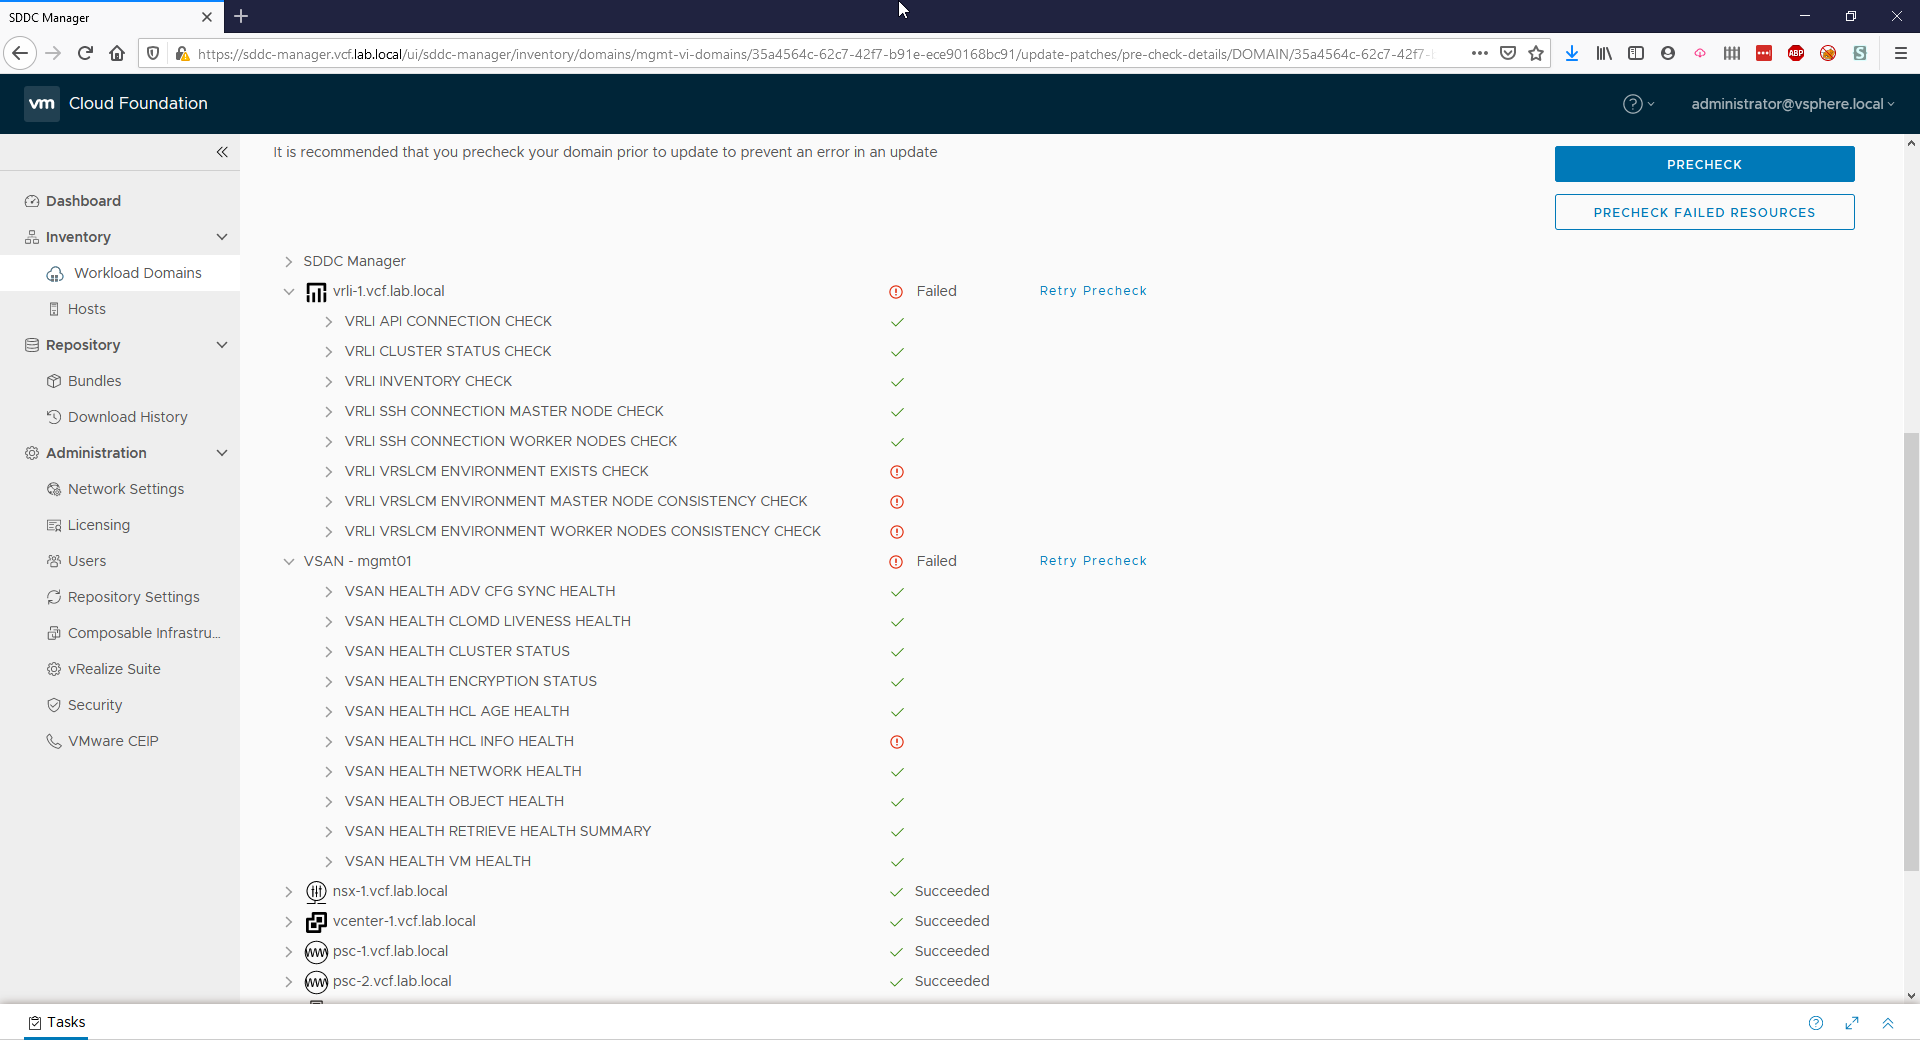Open a new browser tab

241,16
